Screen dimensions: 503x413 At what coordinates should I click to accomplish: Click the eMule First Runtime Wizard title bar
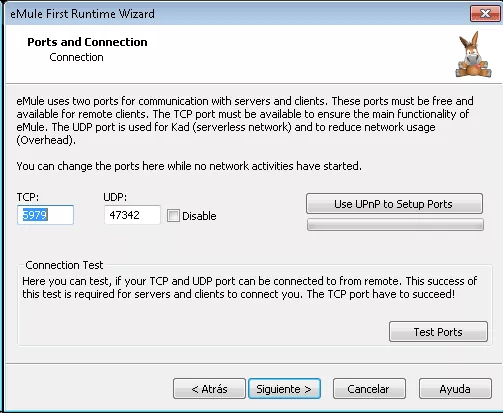(233, 14)
